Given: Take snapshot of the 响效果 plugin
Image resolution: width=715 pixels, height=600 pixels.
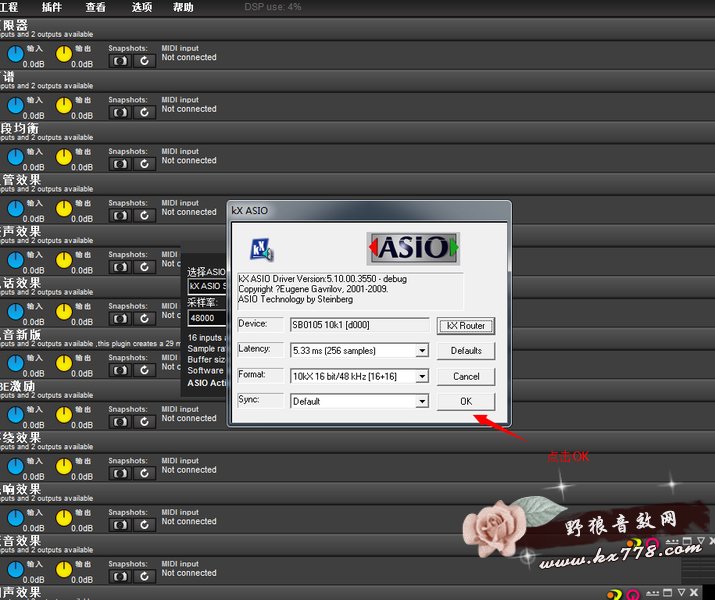Looking at the screenshot, I should (x=120, y=525).
